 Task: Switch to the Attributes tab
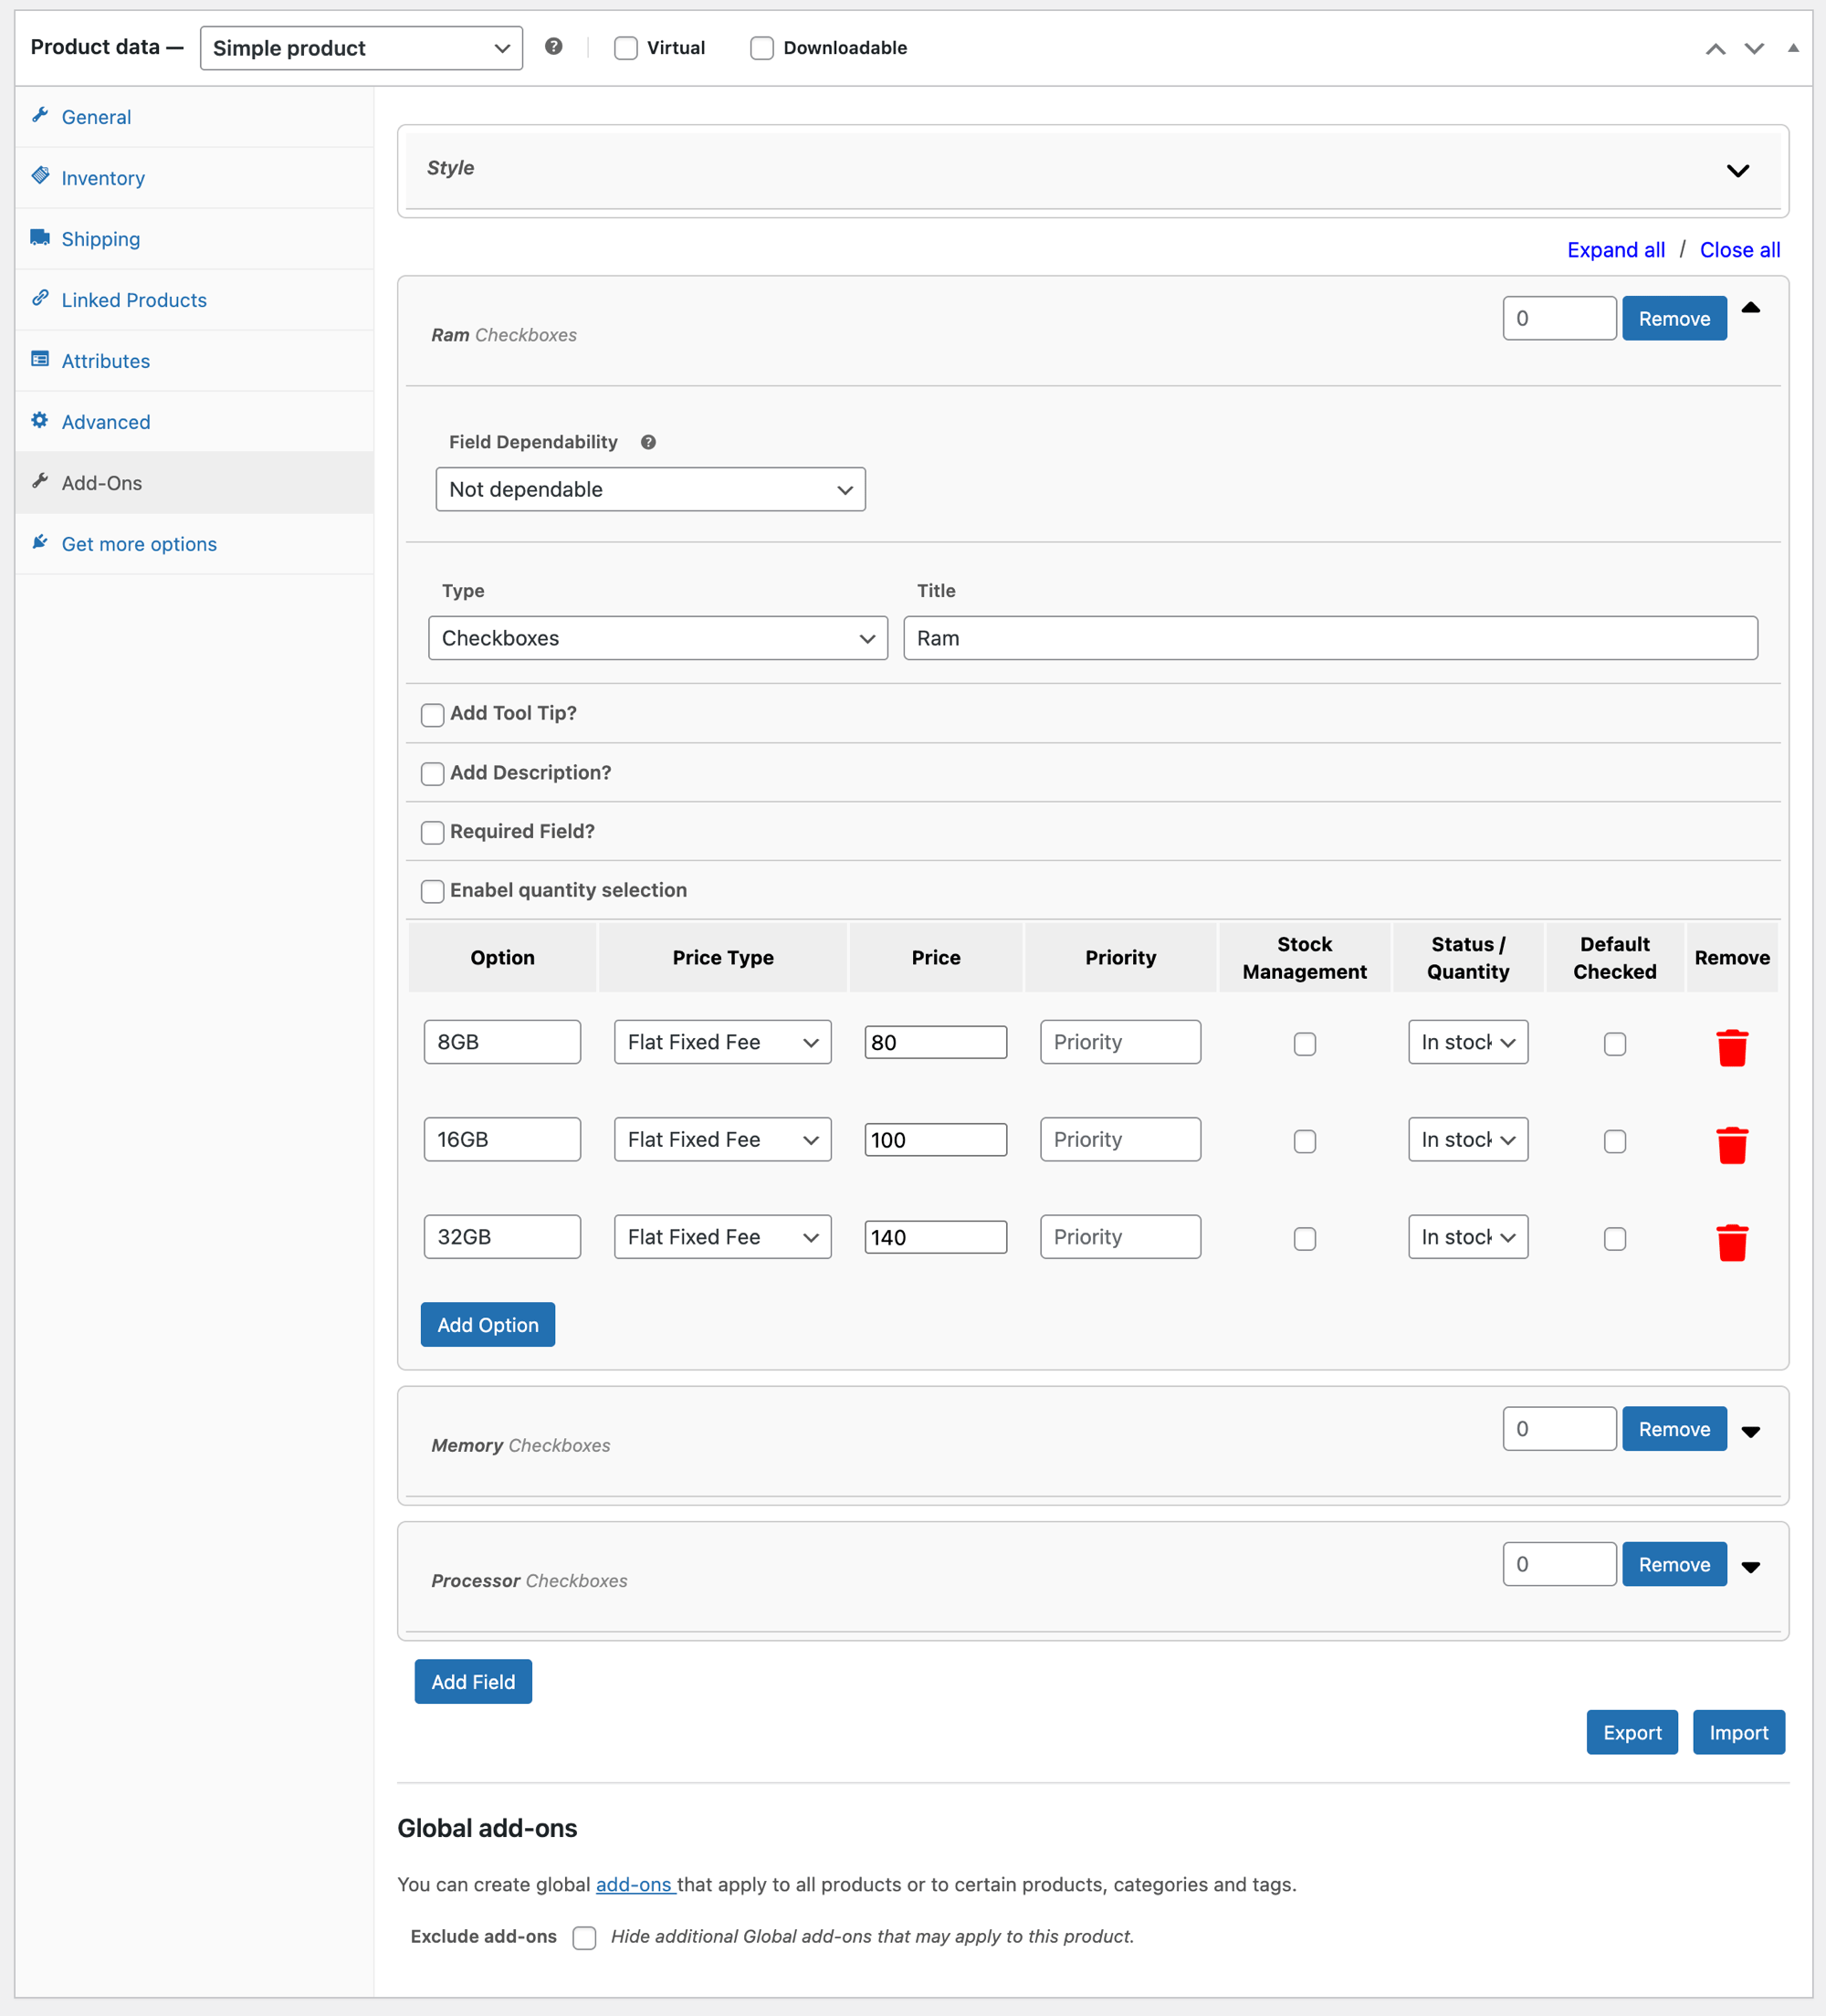point(105,360)
